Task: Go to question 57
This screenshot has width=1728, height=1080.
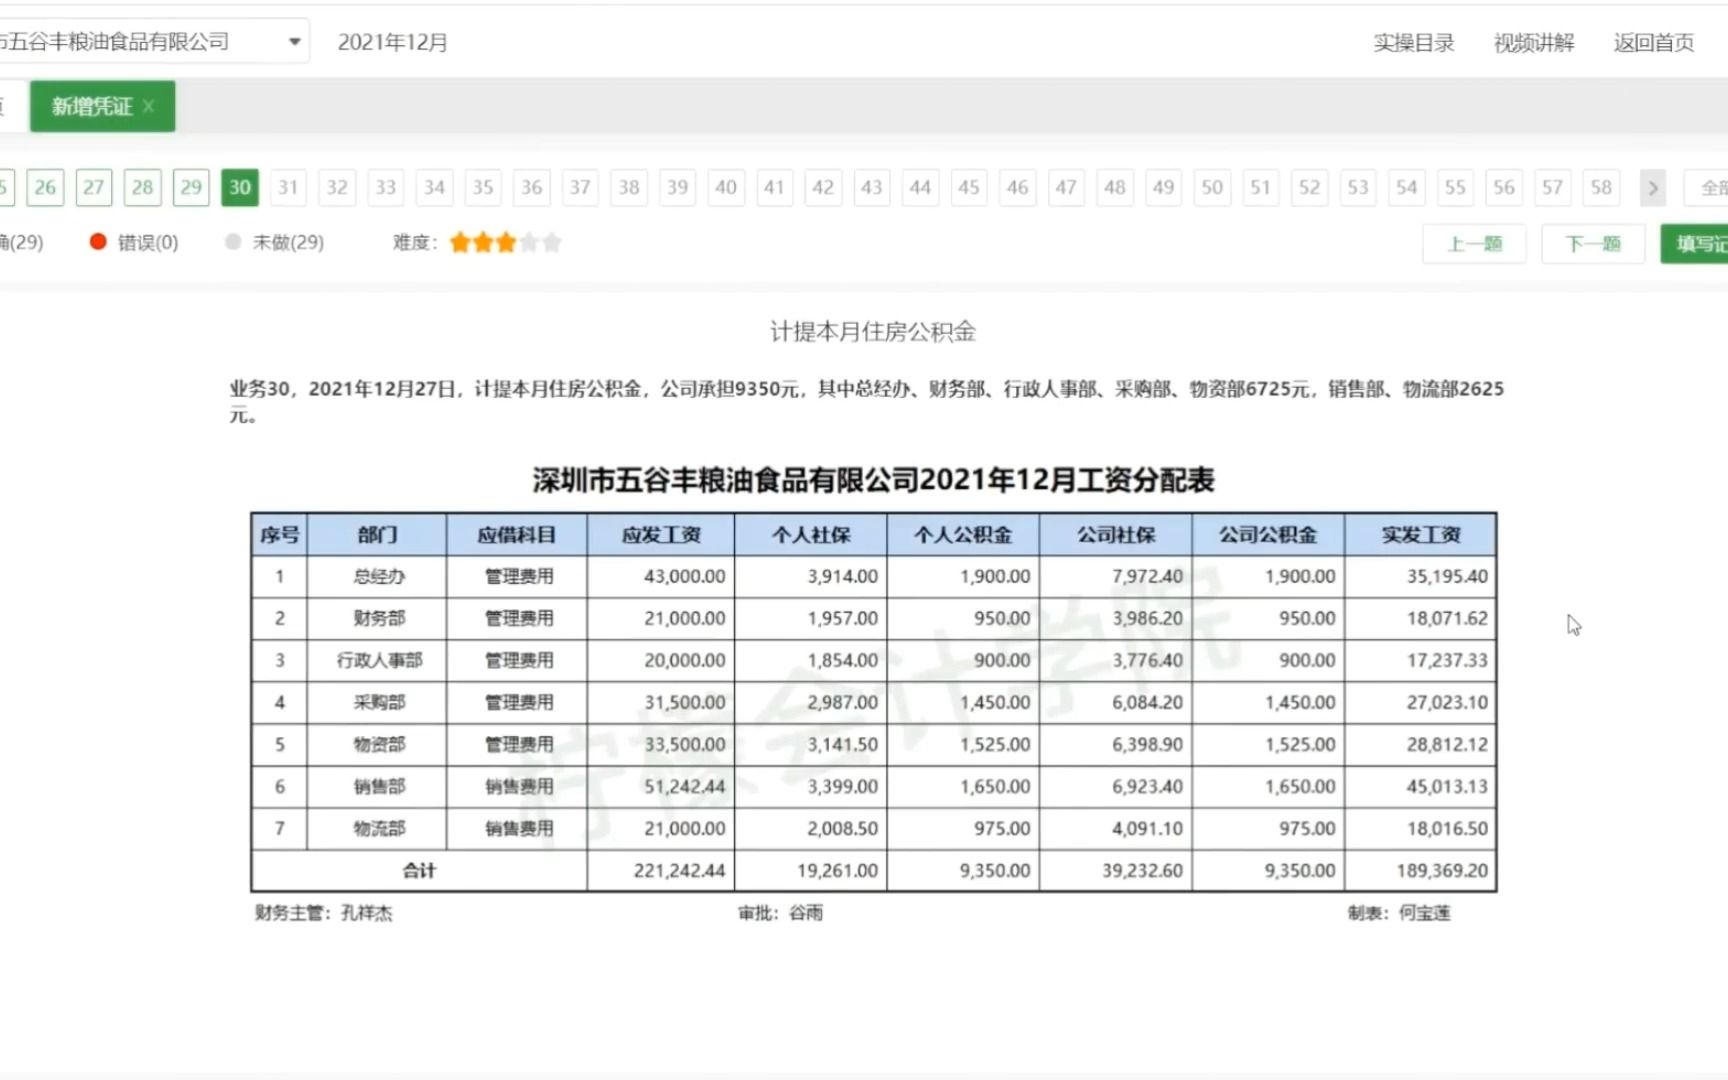Action: click(x=1552, y=187)
